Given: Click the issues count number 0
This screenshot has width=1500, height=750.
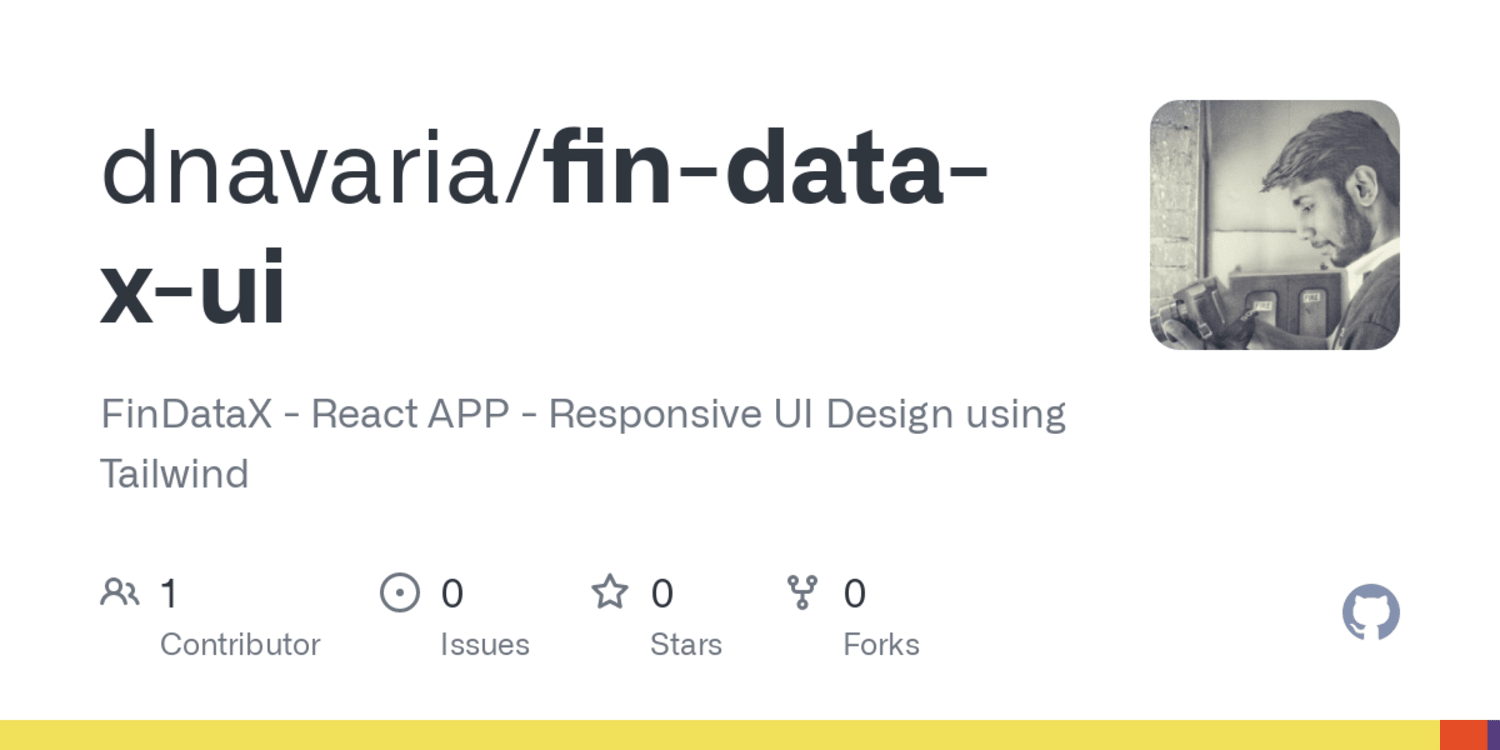Looking at the screenshot, I should coord(452,594).
